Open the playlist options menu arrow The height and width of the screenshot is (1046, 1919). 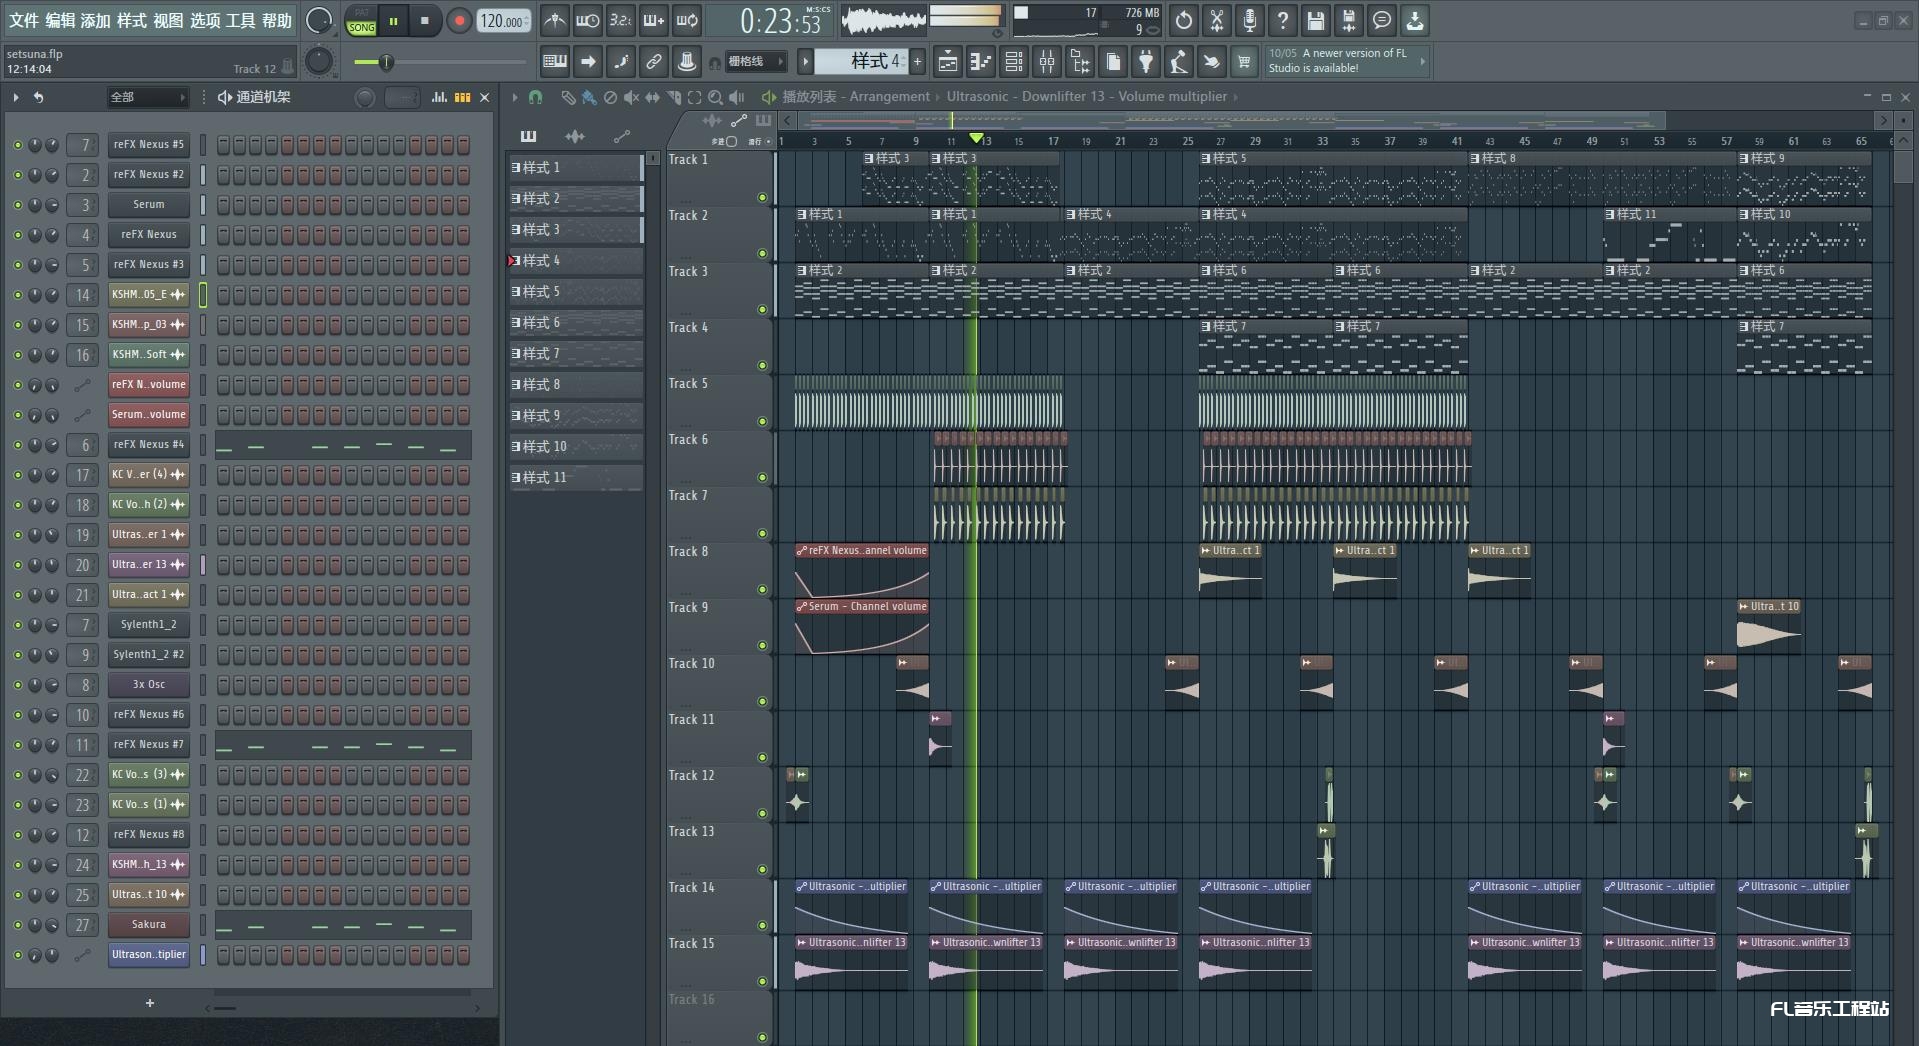[x=515, y=97]
